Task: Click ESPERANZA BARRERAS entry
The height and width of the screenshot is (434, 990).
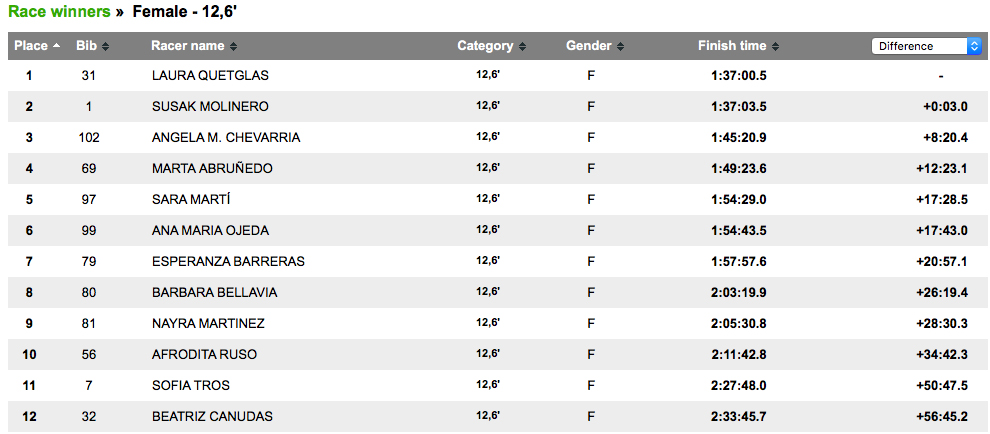Action: click(x=229, y=262)
